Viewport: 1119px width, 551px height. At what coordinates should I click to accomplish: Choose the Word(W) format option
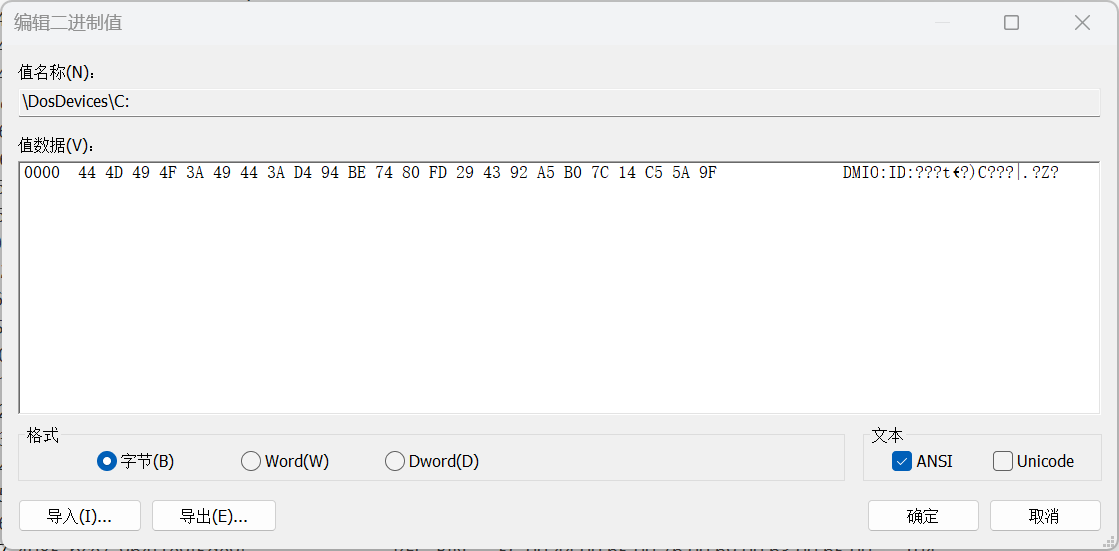(251, 461)
